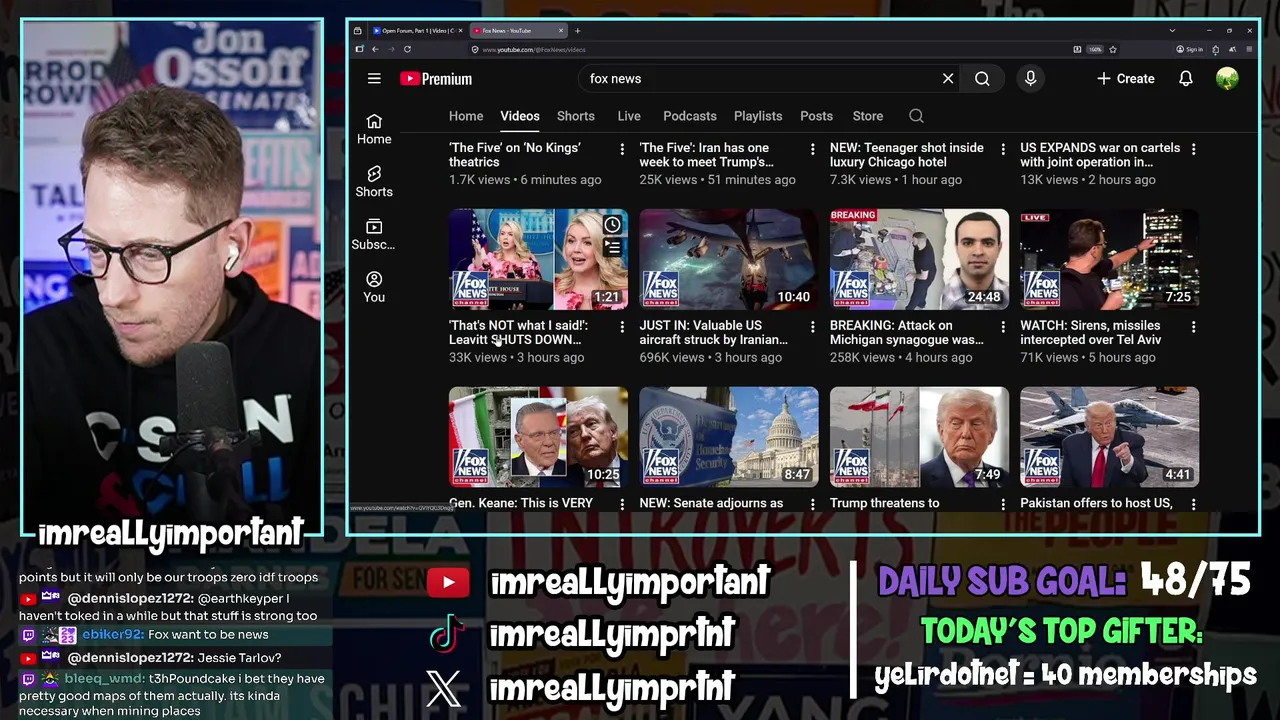Open options for Teenager shot Chicago video
The image size is (1280, 720).
pyautogui.click(x=1003, y=149)
